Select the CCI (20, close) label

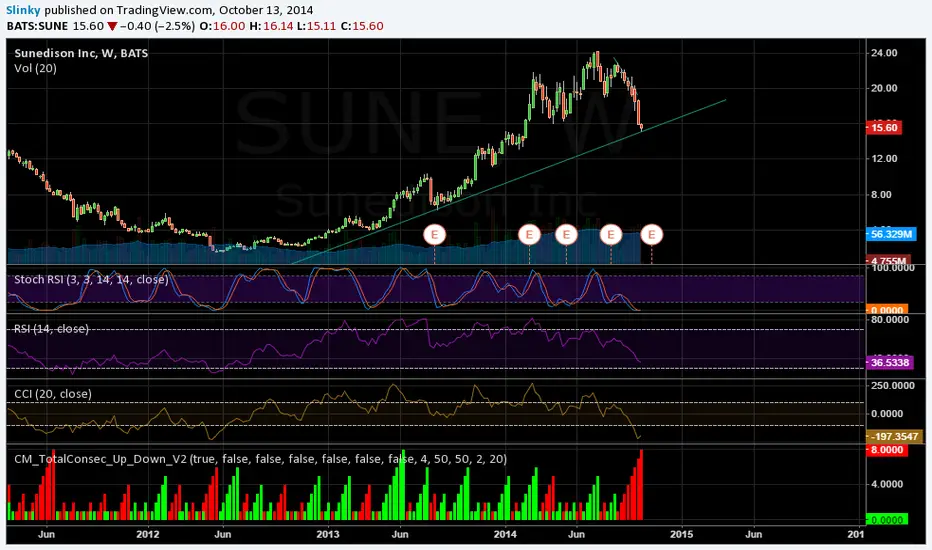(x=53, y=394)
